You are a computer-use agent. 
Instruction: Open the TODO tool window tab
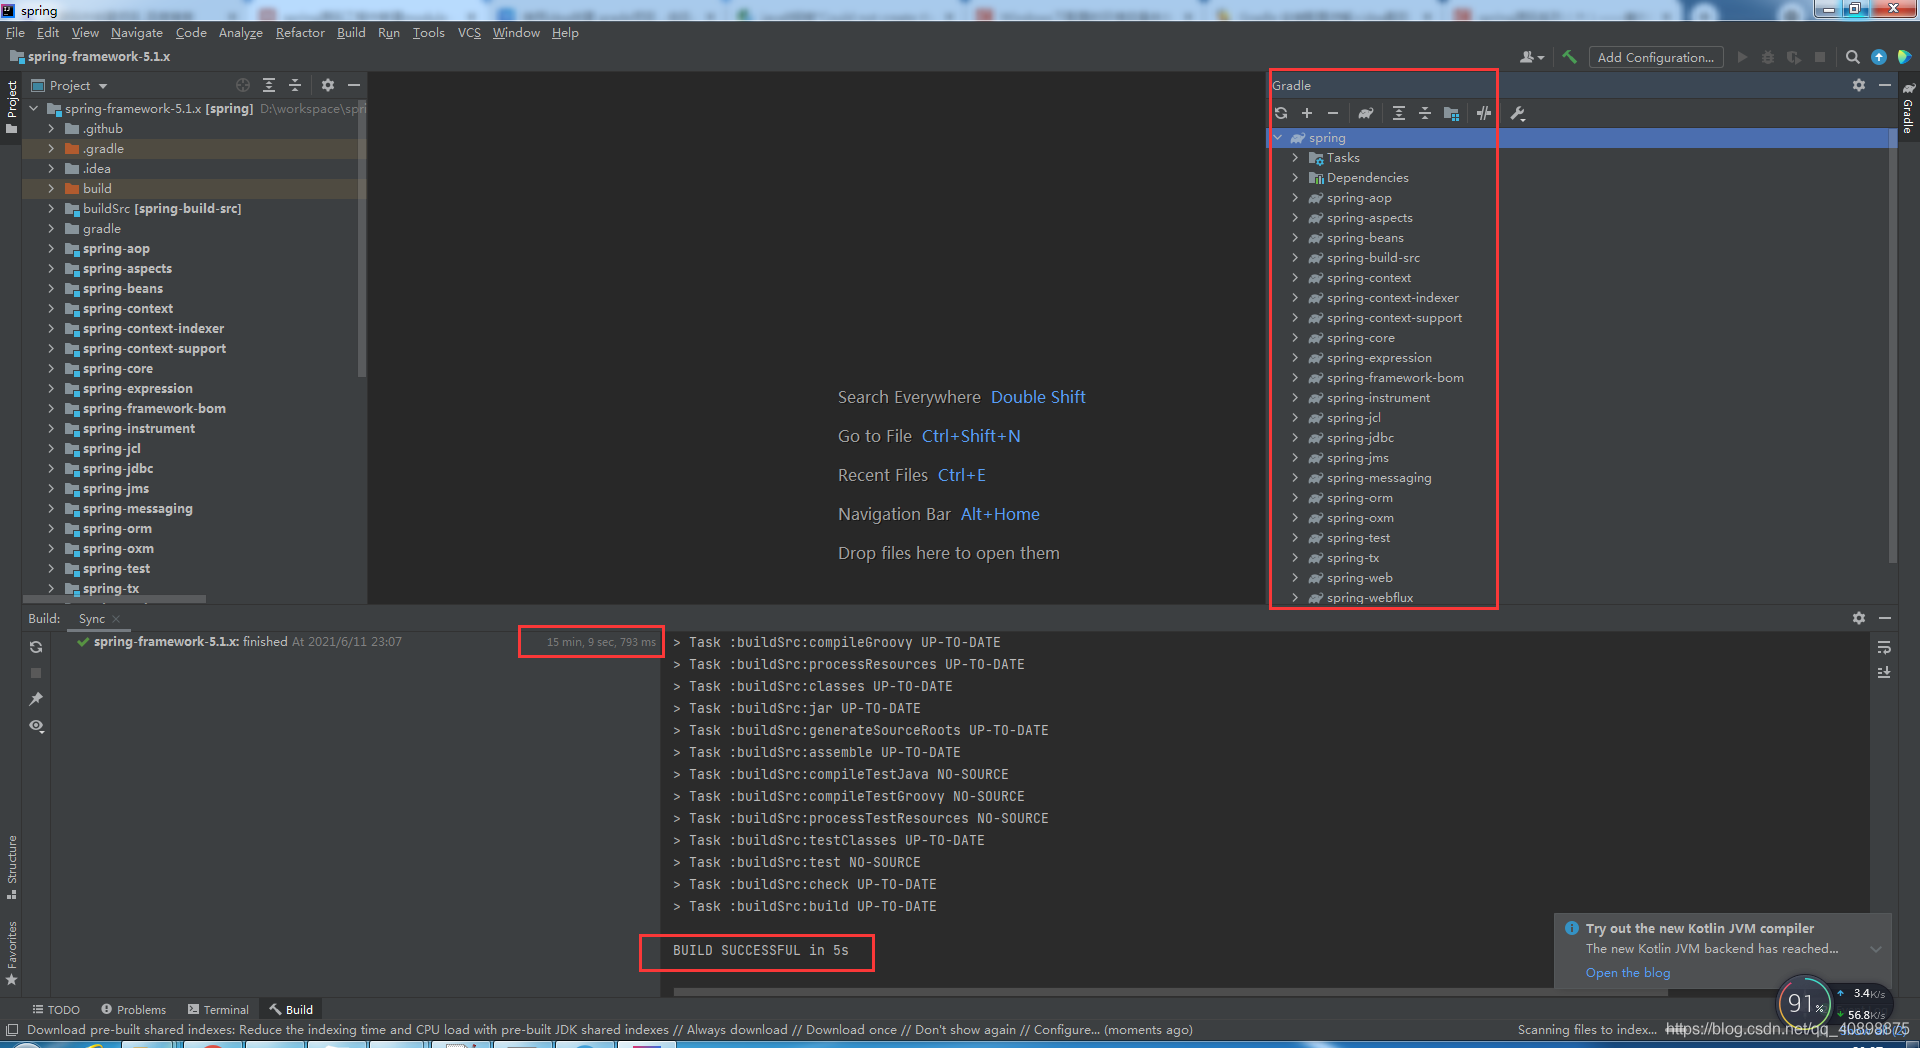pyautogui.click(x=56, y=1009)
